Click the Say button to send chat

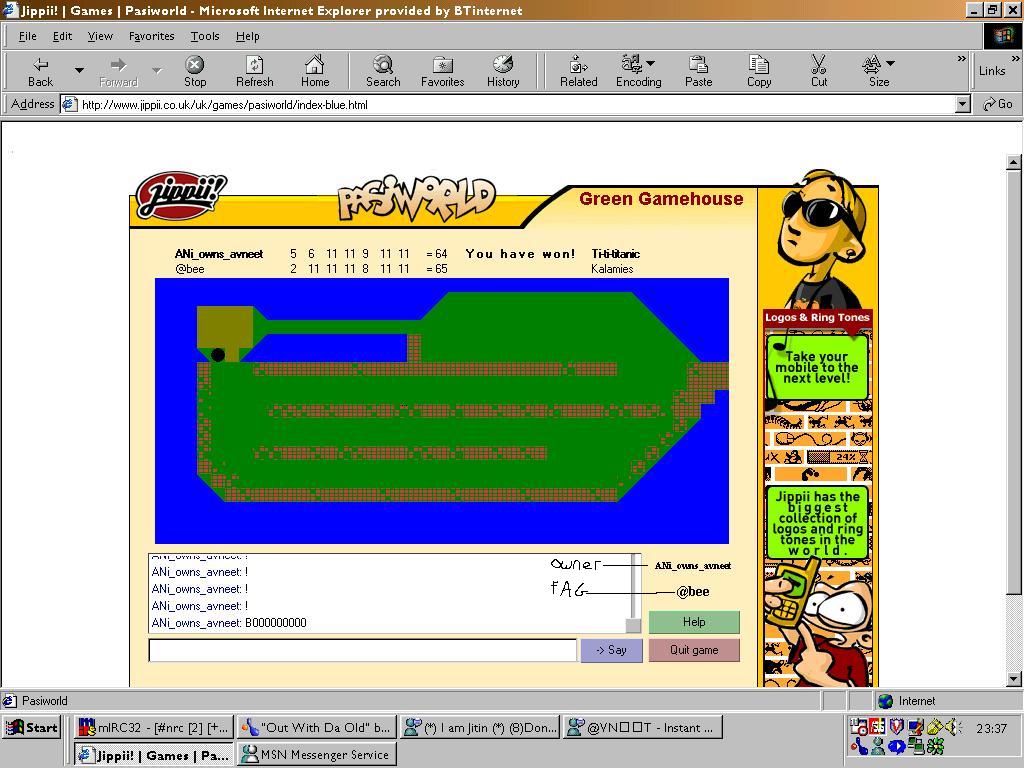611,650
